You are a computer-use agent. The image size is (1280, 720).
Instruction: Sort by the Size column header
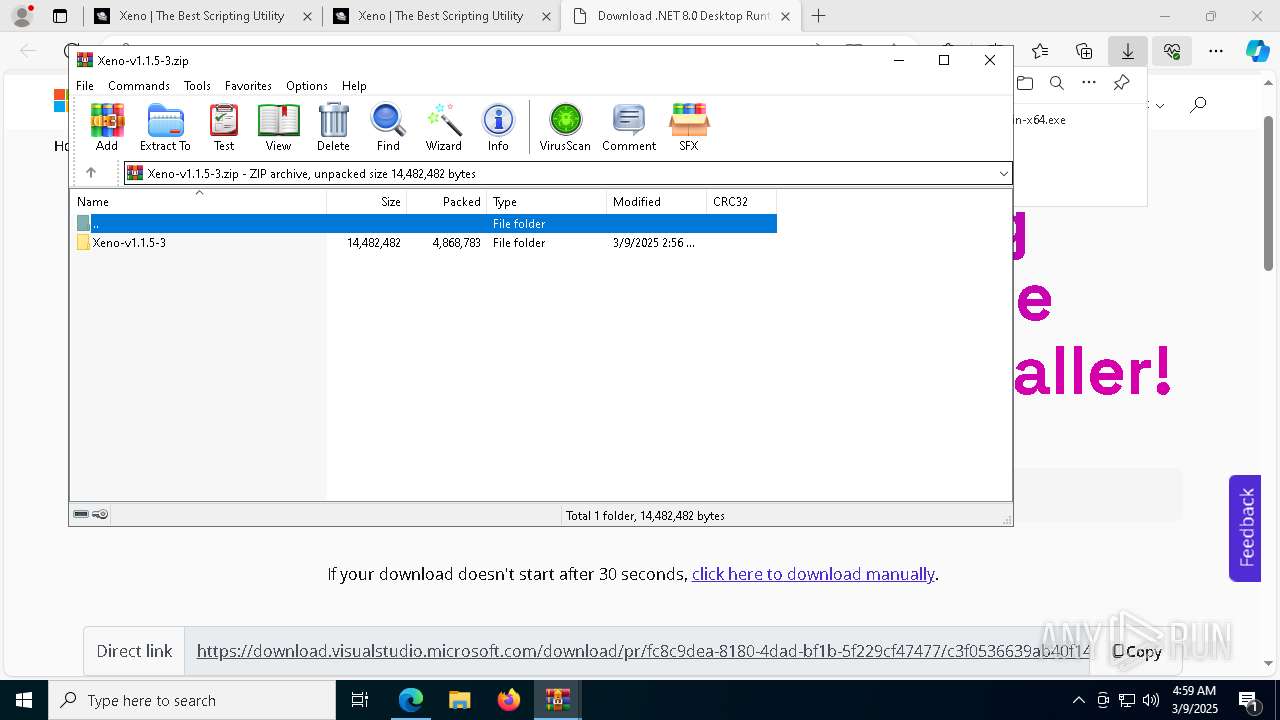coord(367,202)
